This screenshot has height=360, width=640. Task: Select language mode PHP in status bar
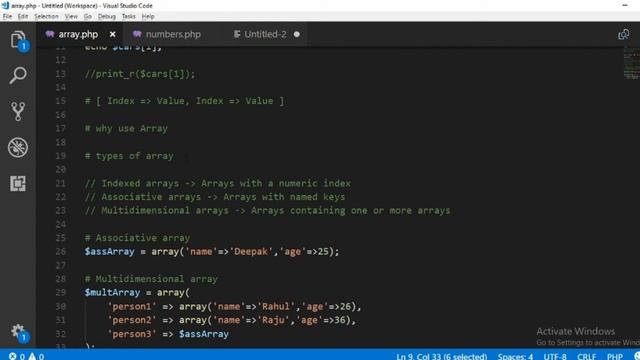pyautogui.click(x=615, y=356)
